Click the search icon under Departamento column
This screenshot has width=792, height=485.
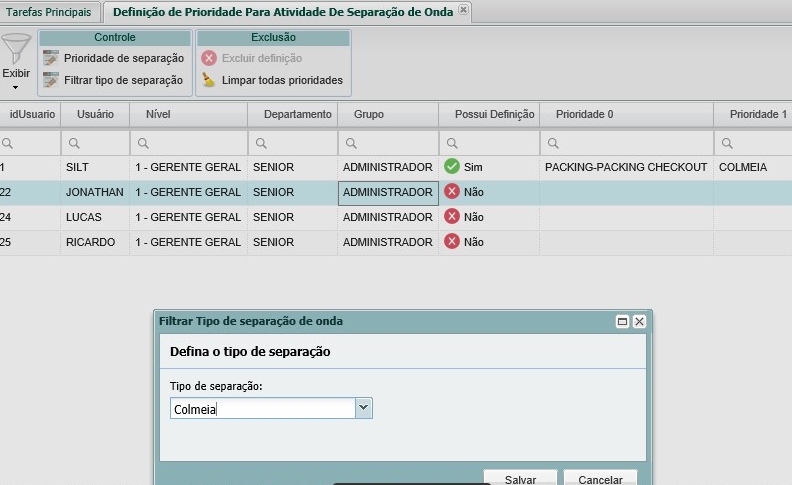pyautogui.click(x=261, y=143)
